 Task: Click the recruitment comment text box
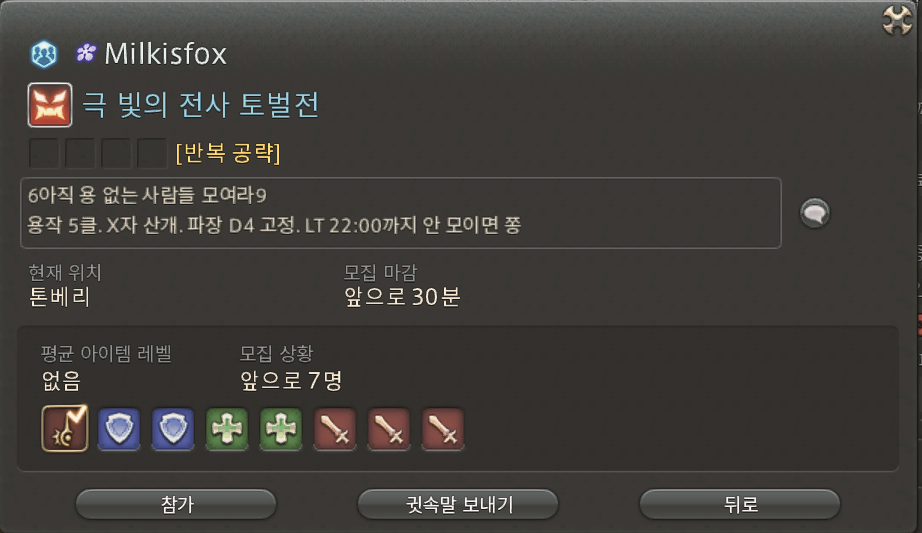(x=401, y=212)
